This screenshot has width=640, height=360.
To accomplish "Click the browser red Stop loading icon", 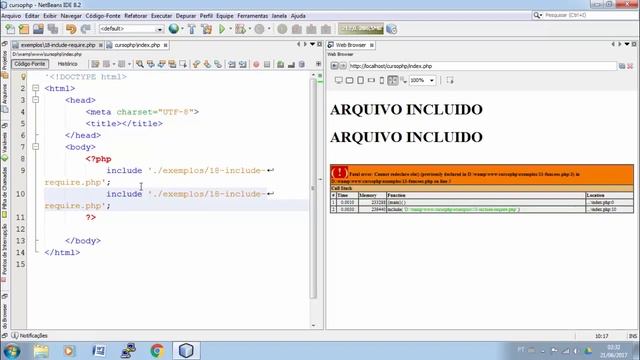I will point(630,66).
